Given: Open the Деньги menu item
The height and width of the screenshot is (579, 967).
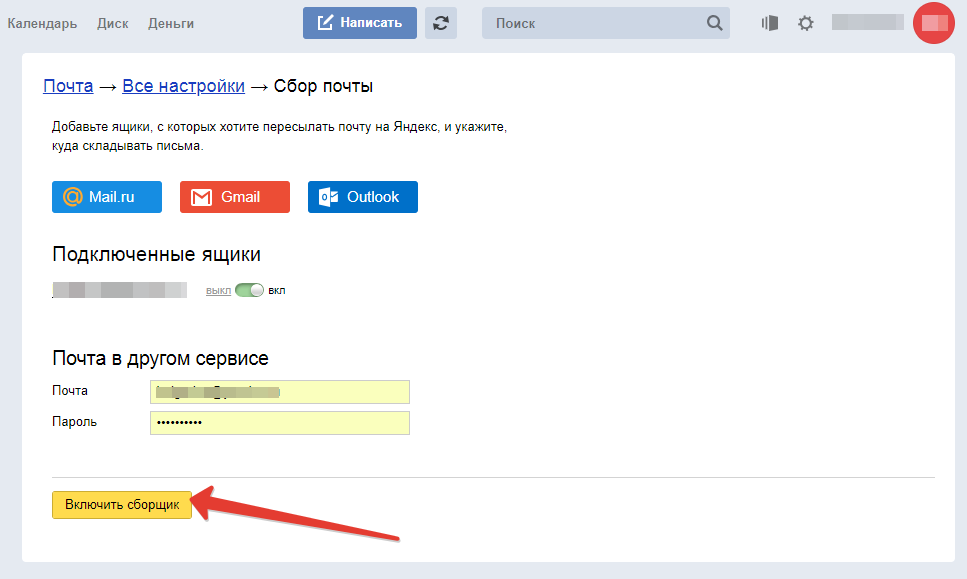Looking at the screenshot, I should pos(171,23).
